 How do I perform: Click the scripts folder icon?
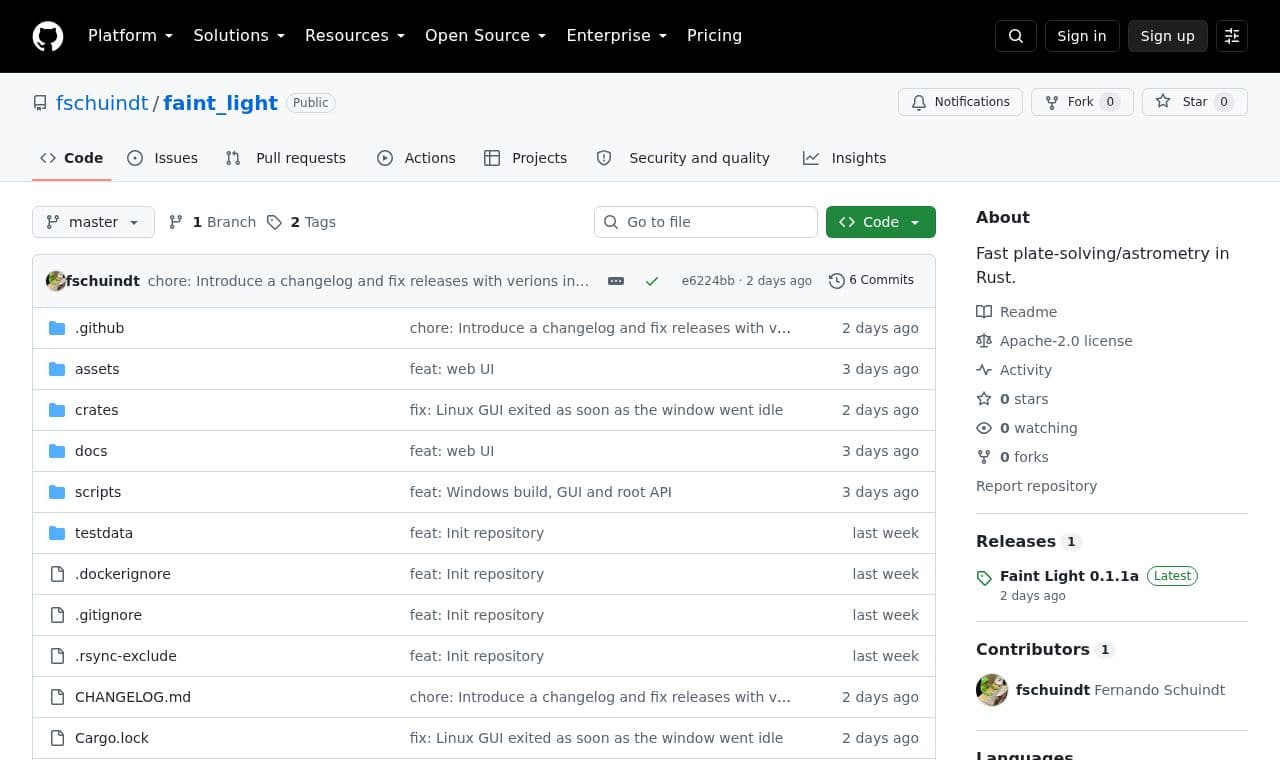(57, 492)
